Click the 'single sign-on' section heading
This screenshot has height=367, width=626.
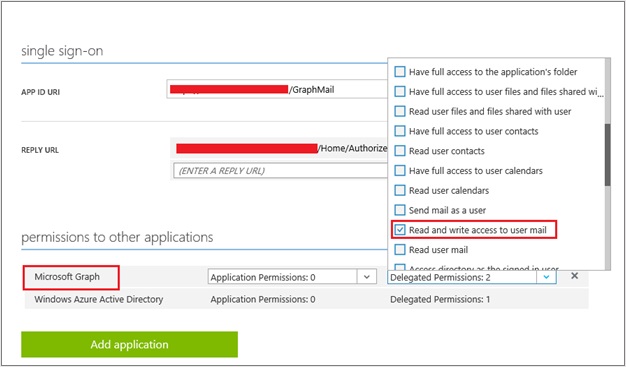pos(62,51)
